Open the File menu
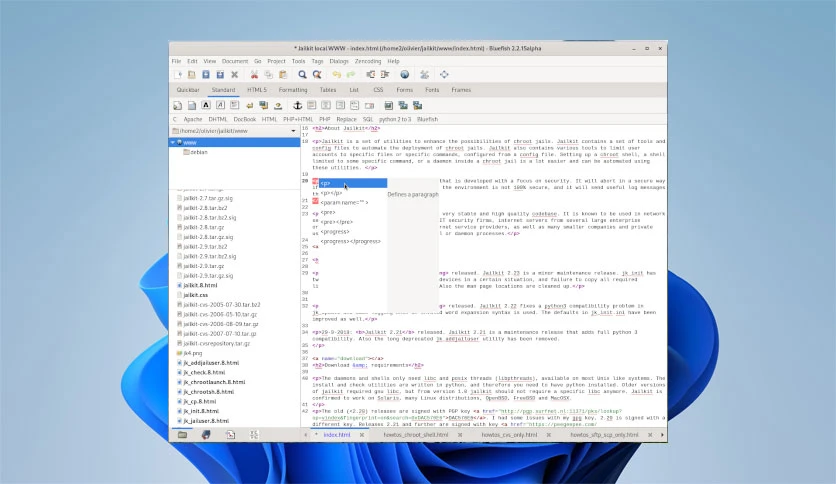This screenshot has height=484, width=836. (176, 61)
